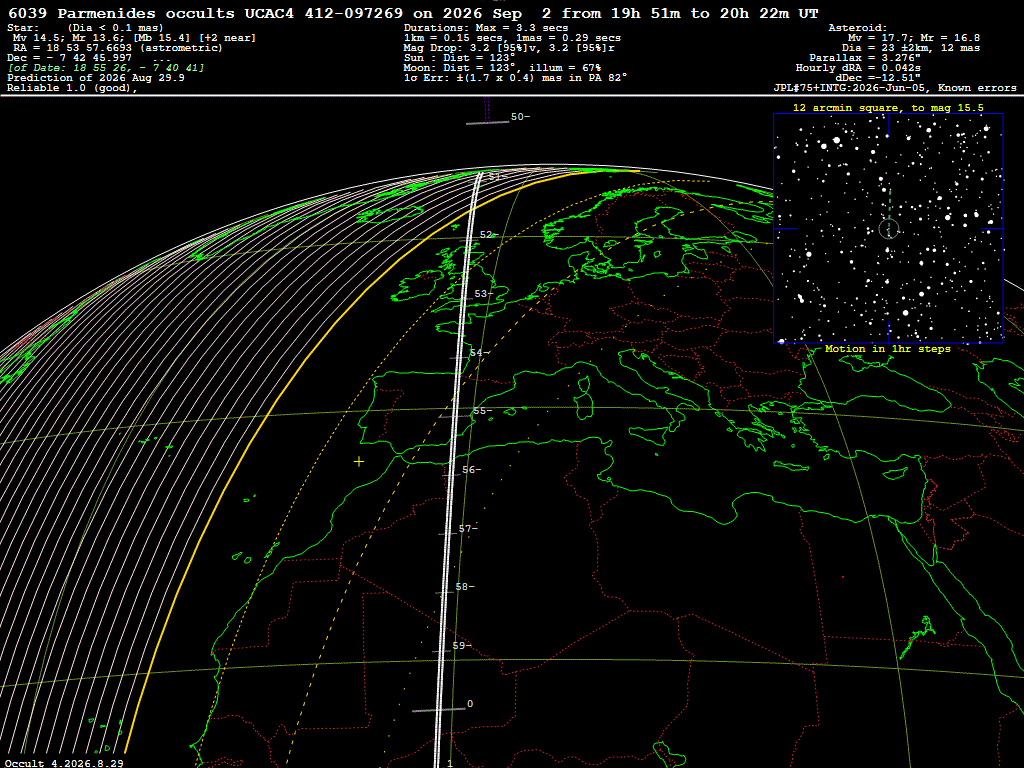This screenshot has width=1024, height=768.
Task: Click the JPL#75 orbit source text
Action: 895,88
